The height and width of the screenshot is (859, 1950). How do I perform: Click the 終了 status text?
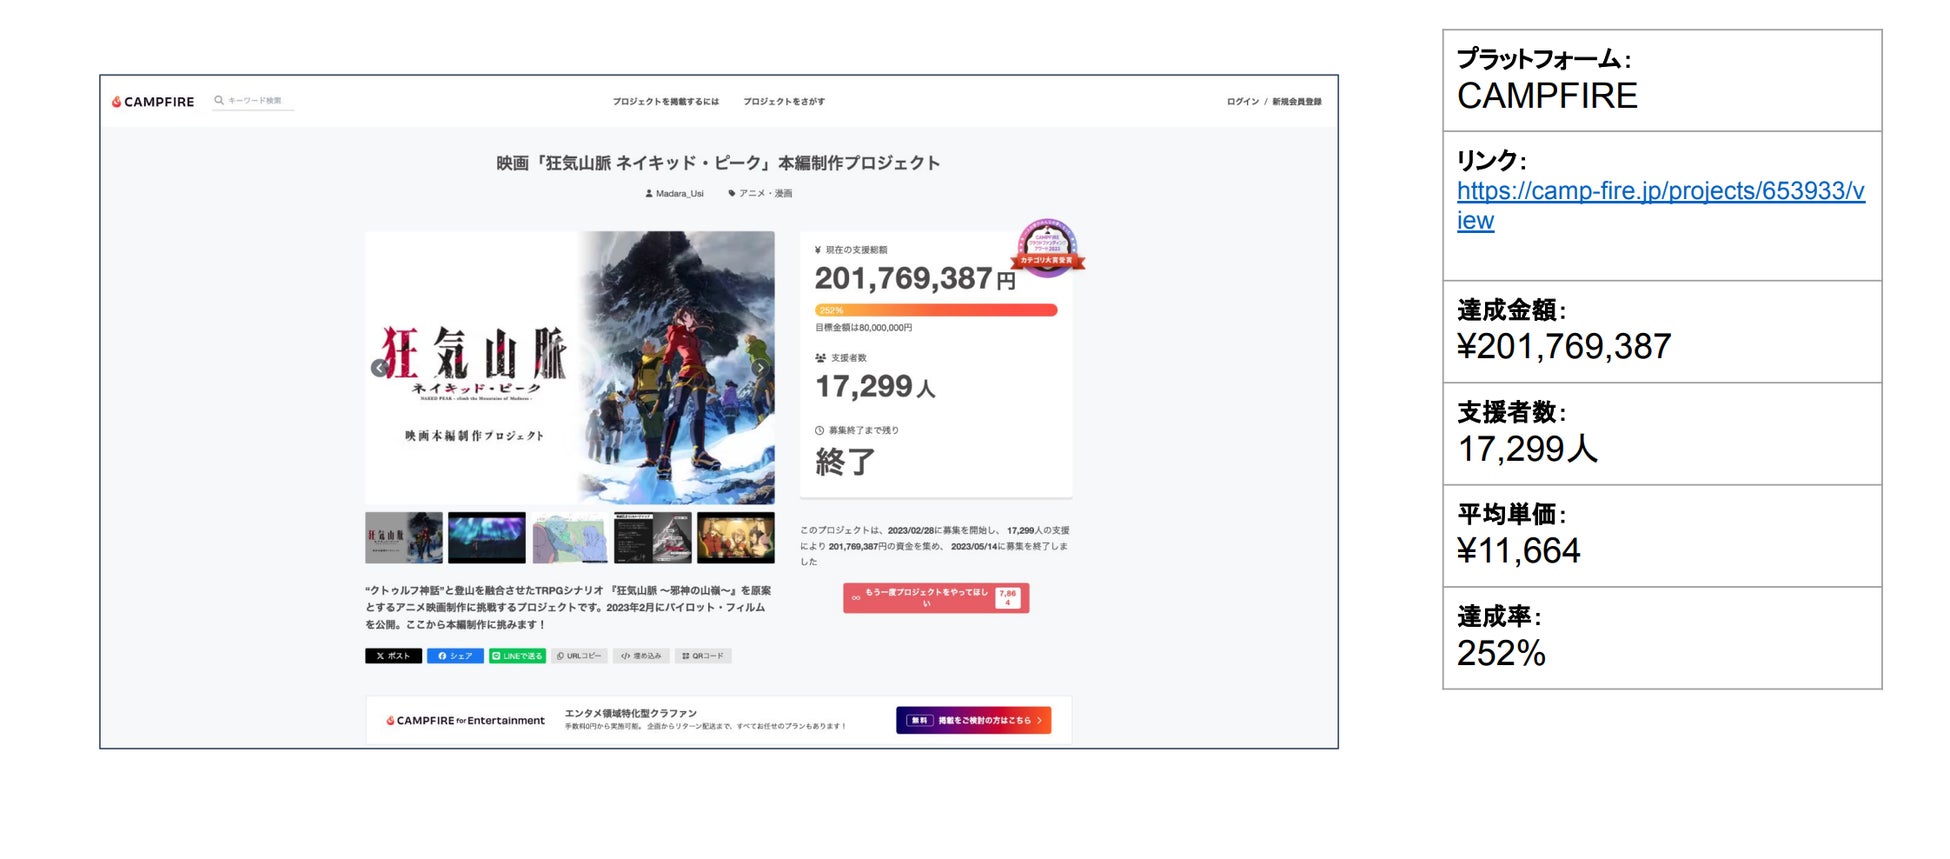[845, 461]
